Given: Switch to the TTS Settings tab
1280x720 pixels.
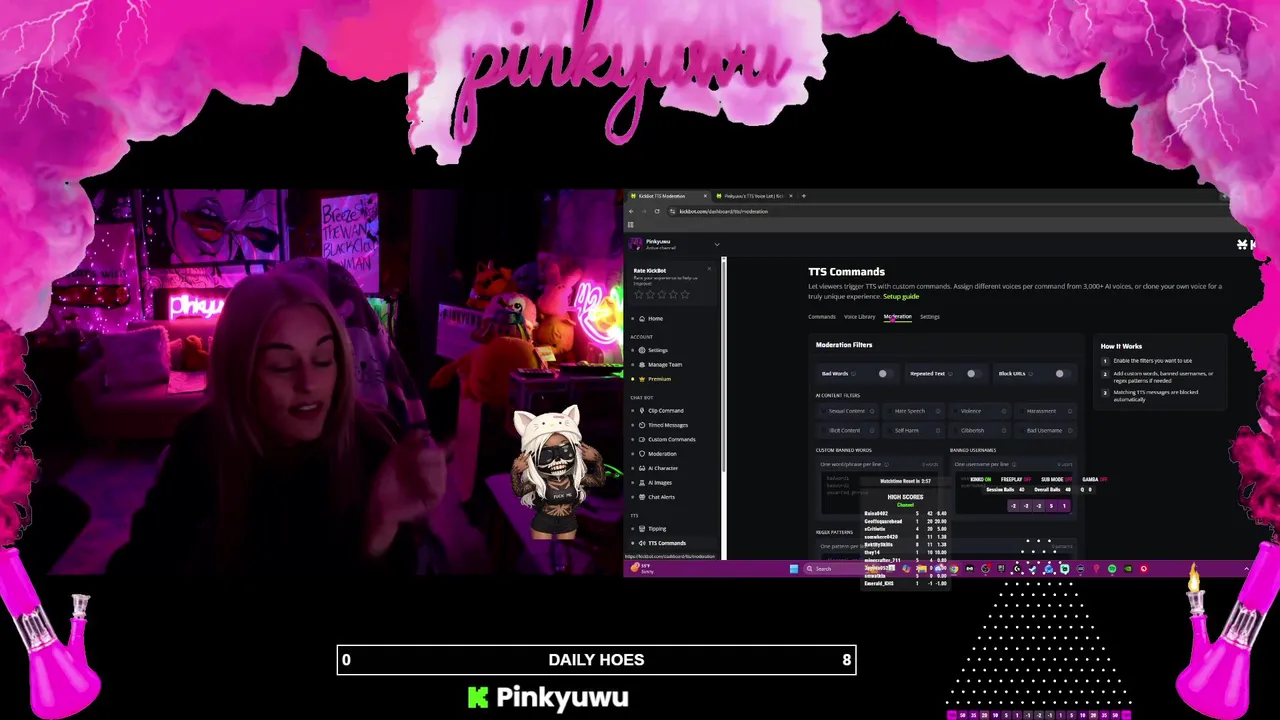Looking at the screenshot, I should [x=929, y=317].
